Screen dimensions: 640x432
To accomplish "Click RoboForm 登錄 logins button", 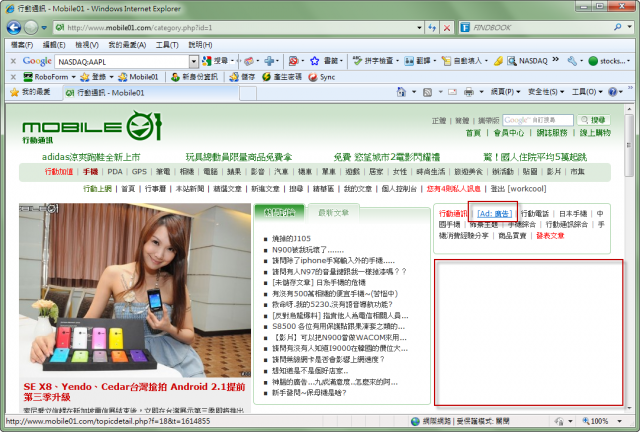I will [93, 77].
